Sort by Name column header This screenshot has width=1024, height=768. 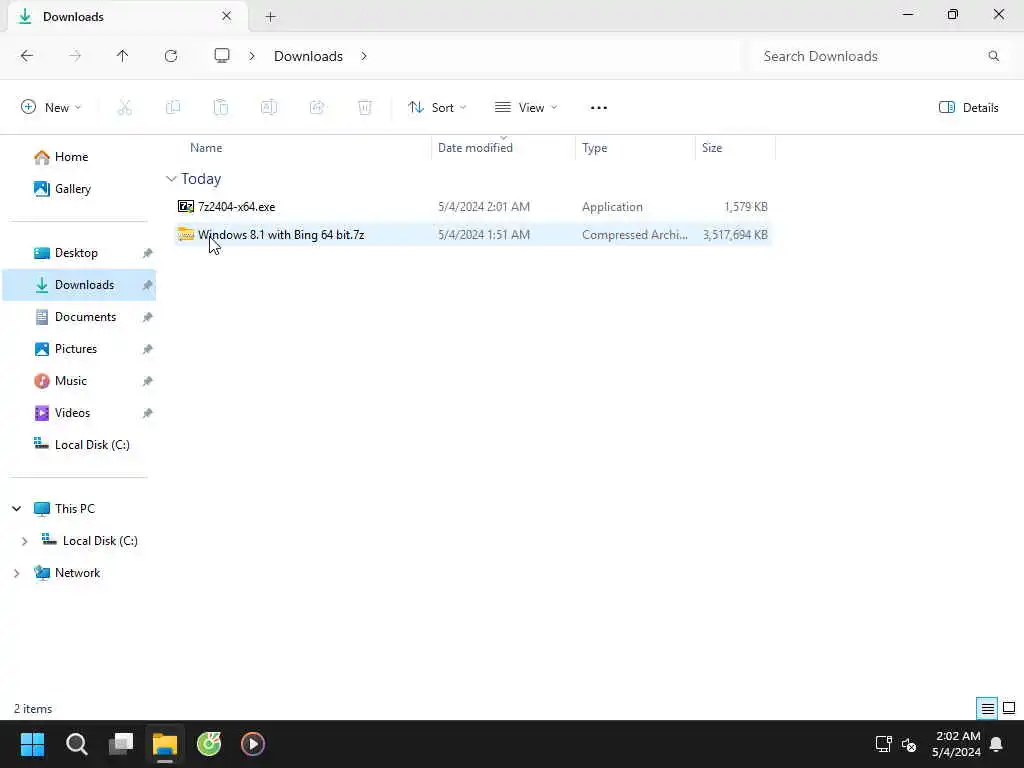pos(206,148)
